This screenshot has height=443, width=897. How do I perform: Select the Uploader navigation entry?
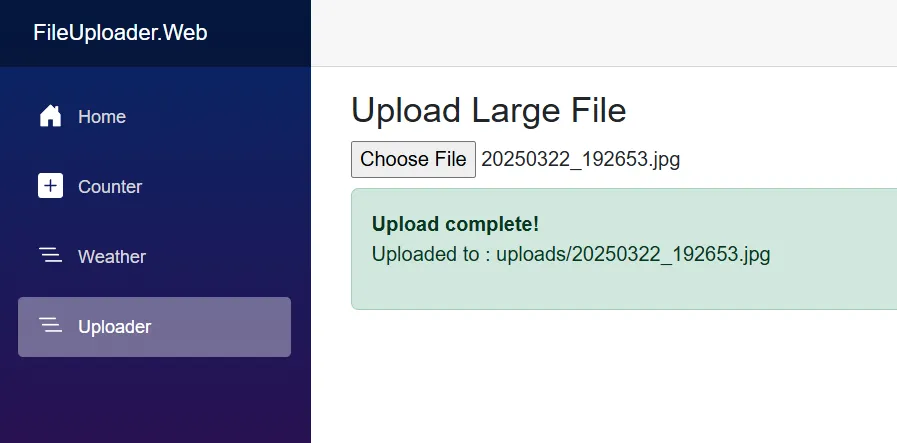point(154,327)
